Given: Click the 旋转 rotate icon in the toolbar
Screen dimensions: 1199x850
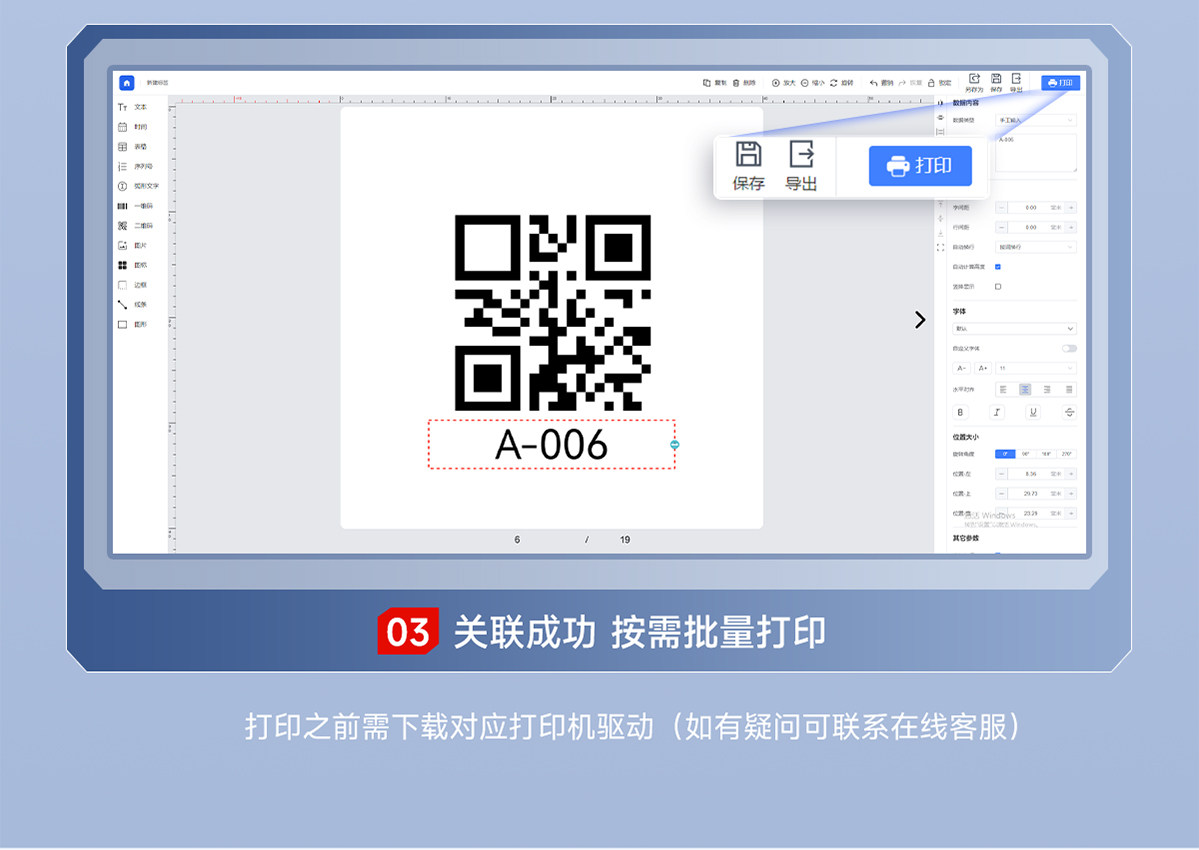Looking at the screenshot, I should (833, 83).
